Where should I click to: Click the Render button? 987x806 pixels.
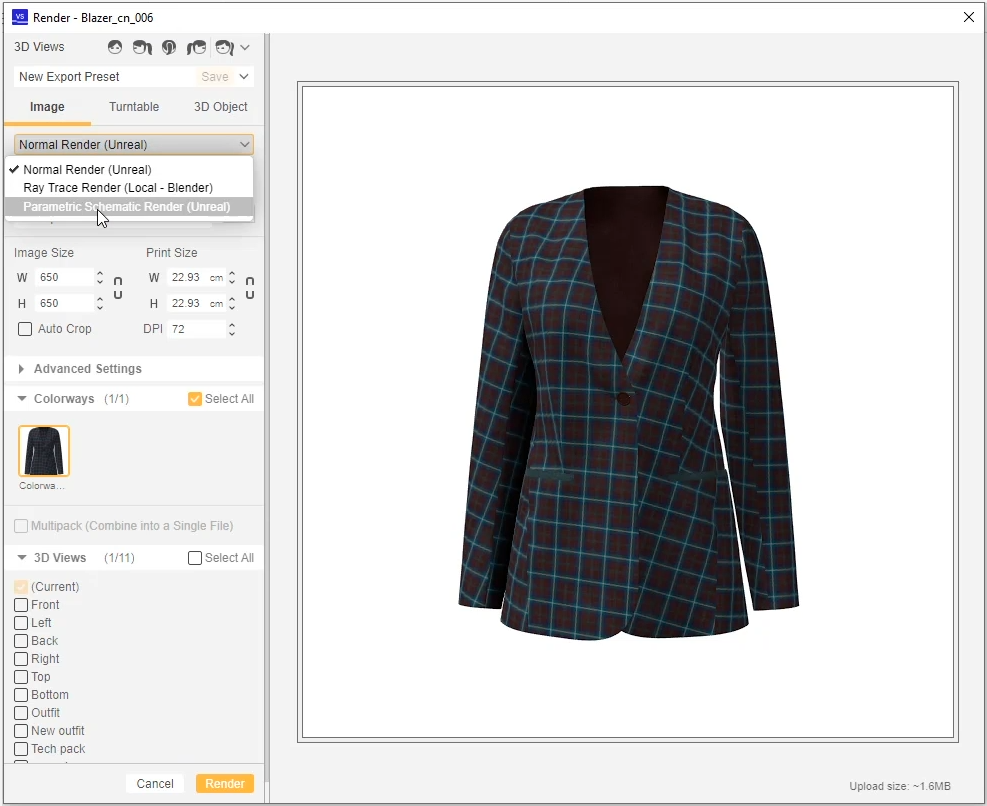click(224, 784)
